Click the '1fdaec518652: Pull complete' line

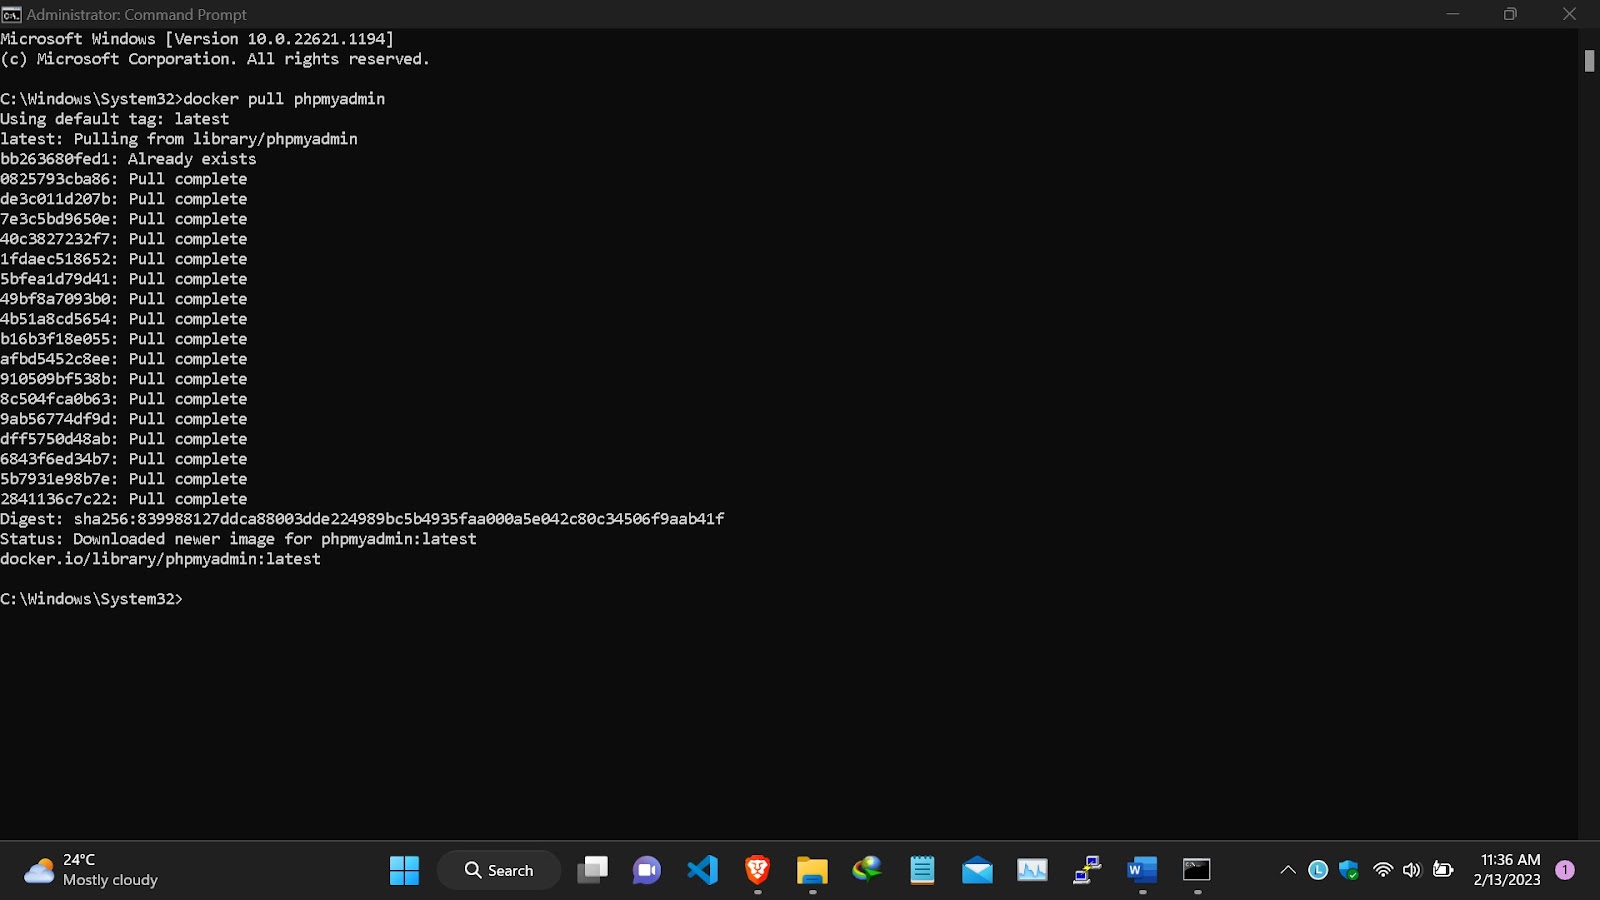124,259
